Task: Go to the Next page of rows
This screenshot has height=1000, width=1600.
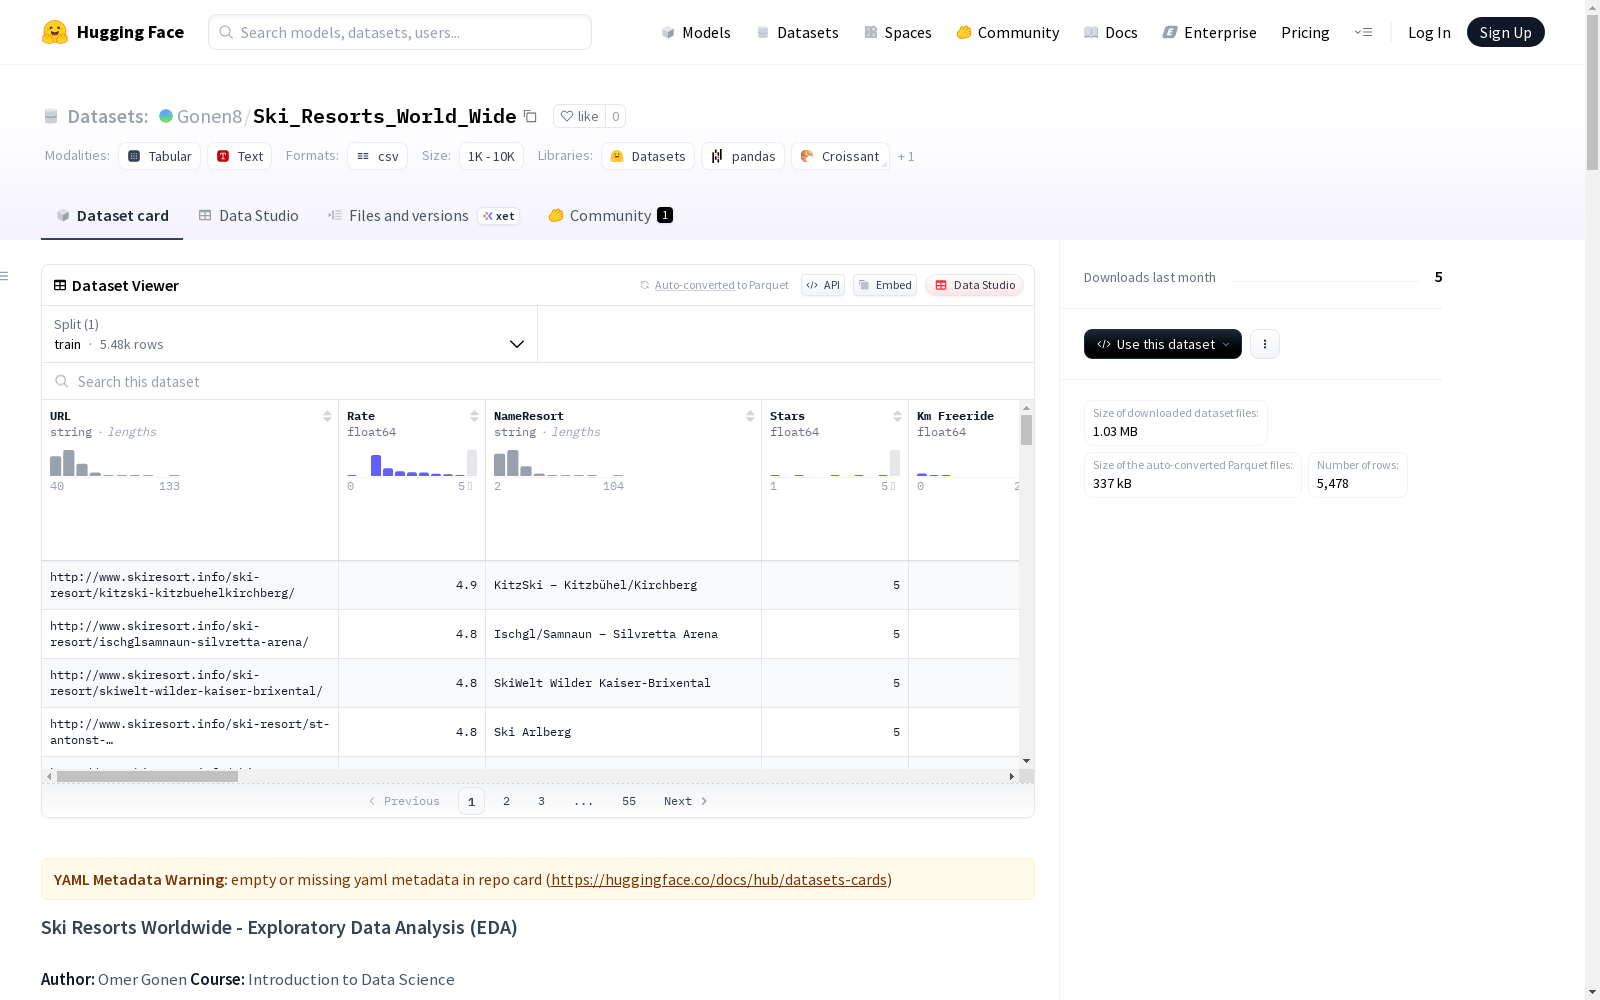Action: click(x=686, y=801)
